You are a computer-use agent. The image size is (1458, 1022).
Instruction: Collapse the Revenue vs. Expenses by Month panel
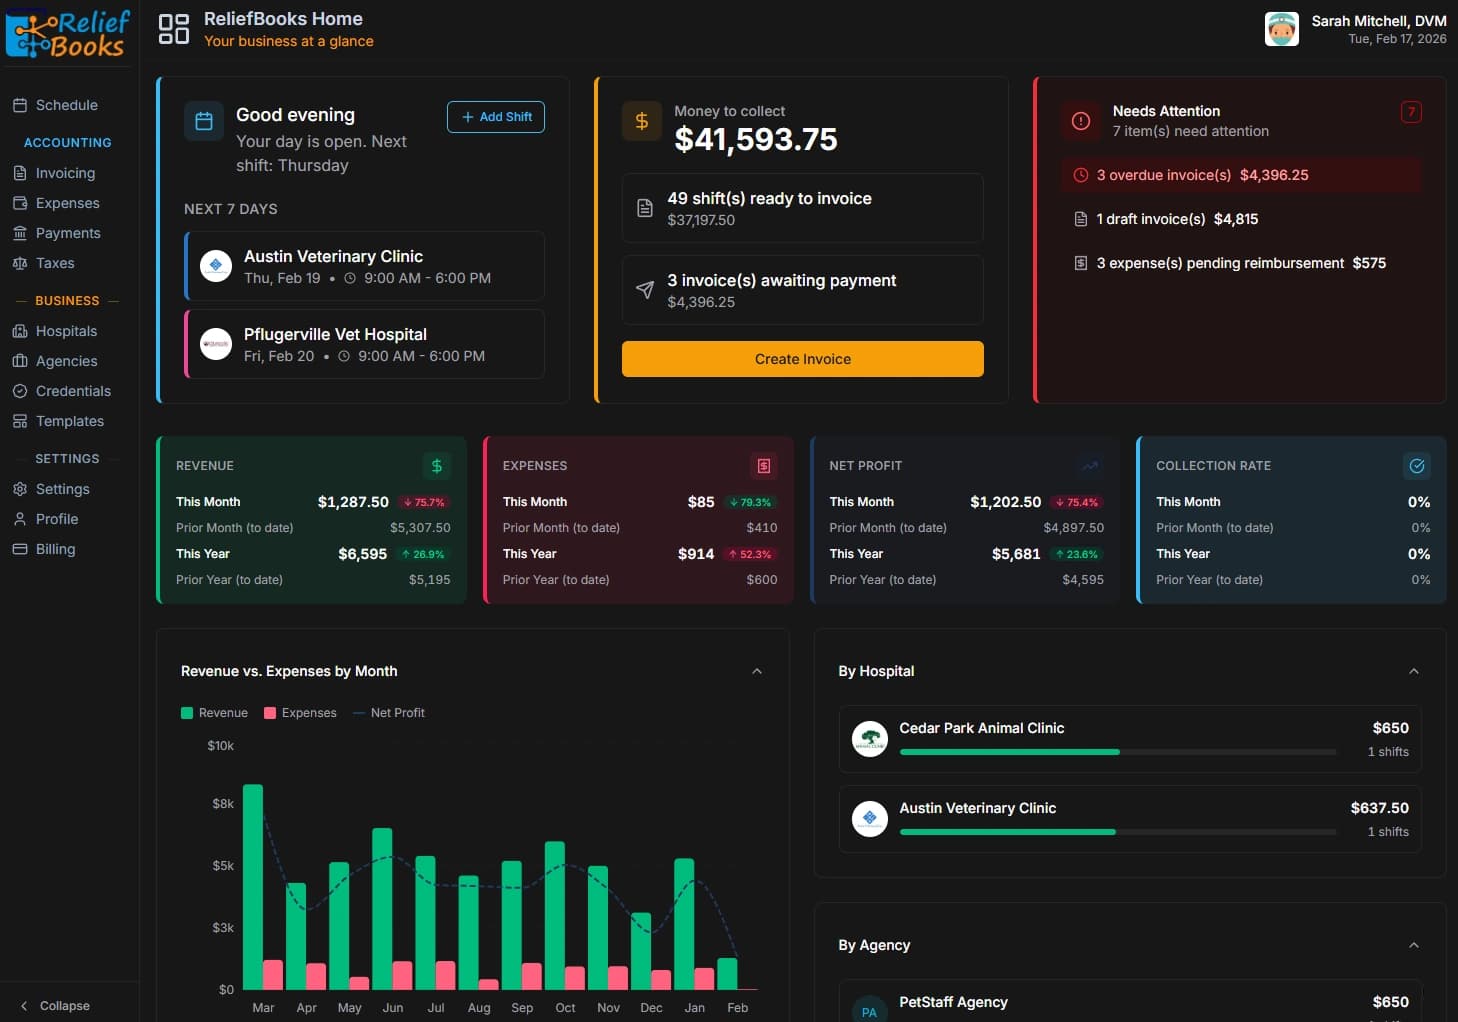[757, 671]
